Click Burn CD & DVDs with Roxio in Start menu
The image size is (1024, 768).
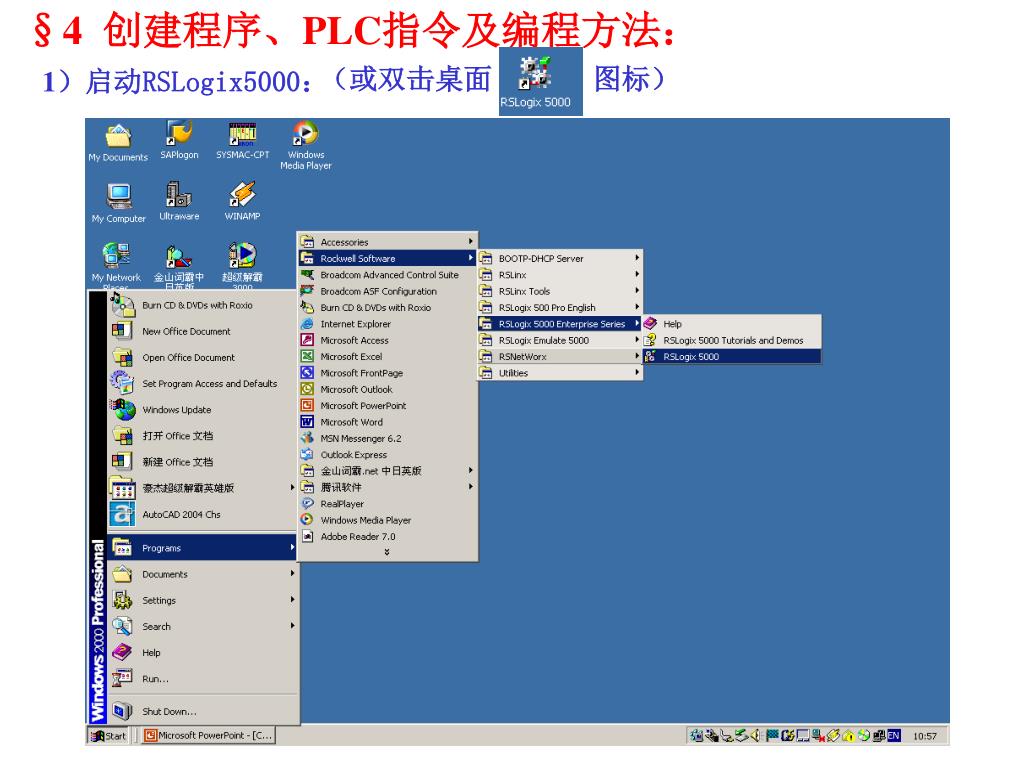(x=201, y=305)
